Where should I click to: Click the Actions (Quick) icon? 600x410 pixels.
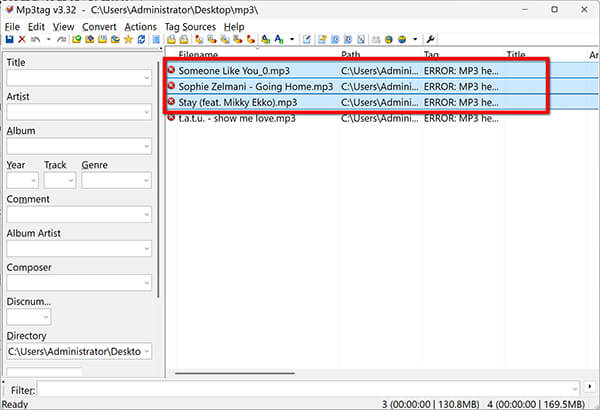tap(279, 39)
